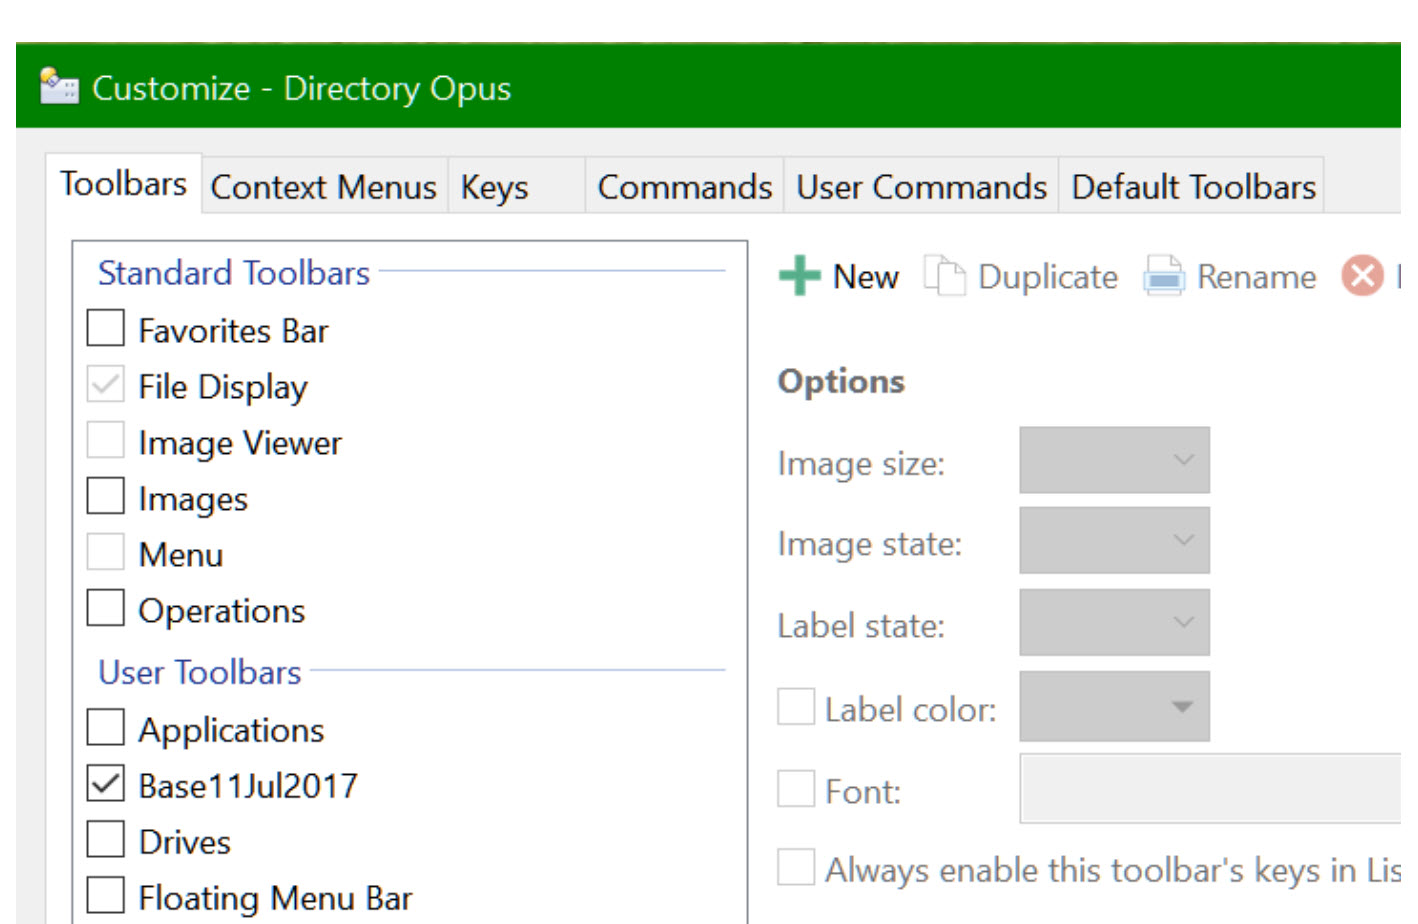
Task: Switch to the Context Menus tab
Action: click(x=324, y=187)
